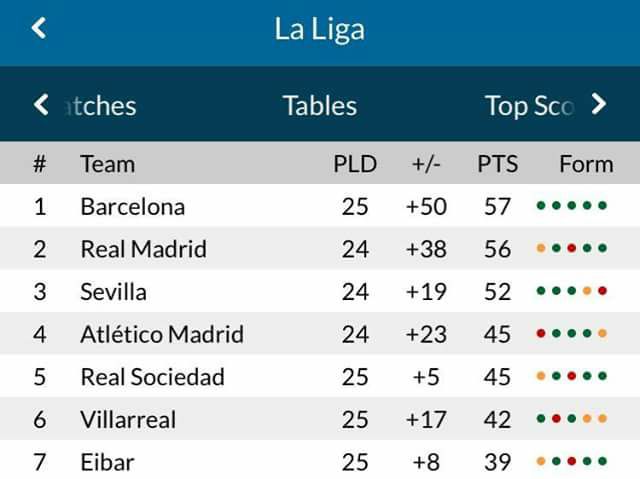
Task: Click Barcelona's form indicator dots
Action: (x=571, y=205)
